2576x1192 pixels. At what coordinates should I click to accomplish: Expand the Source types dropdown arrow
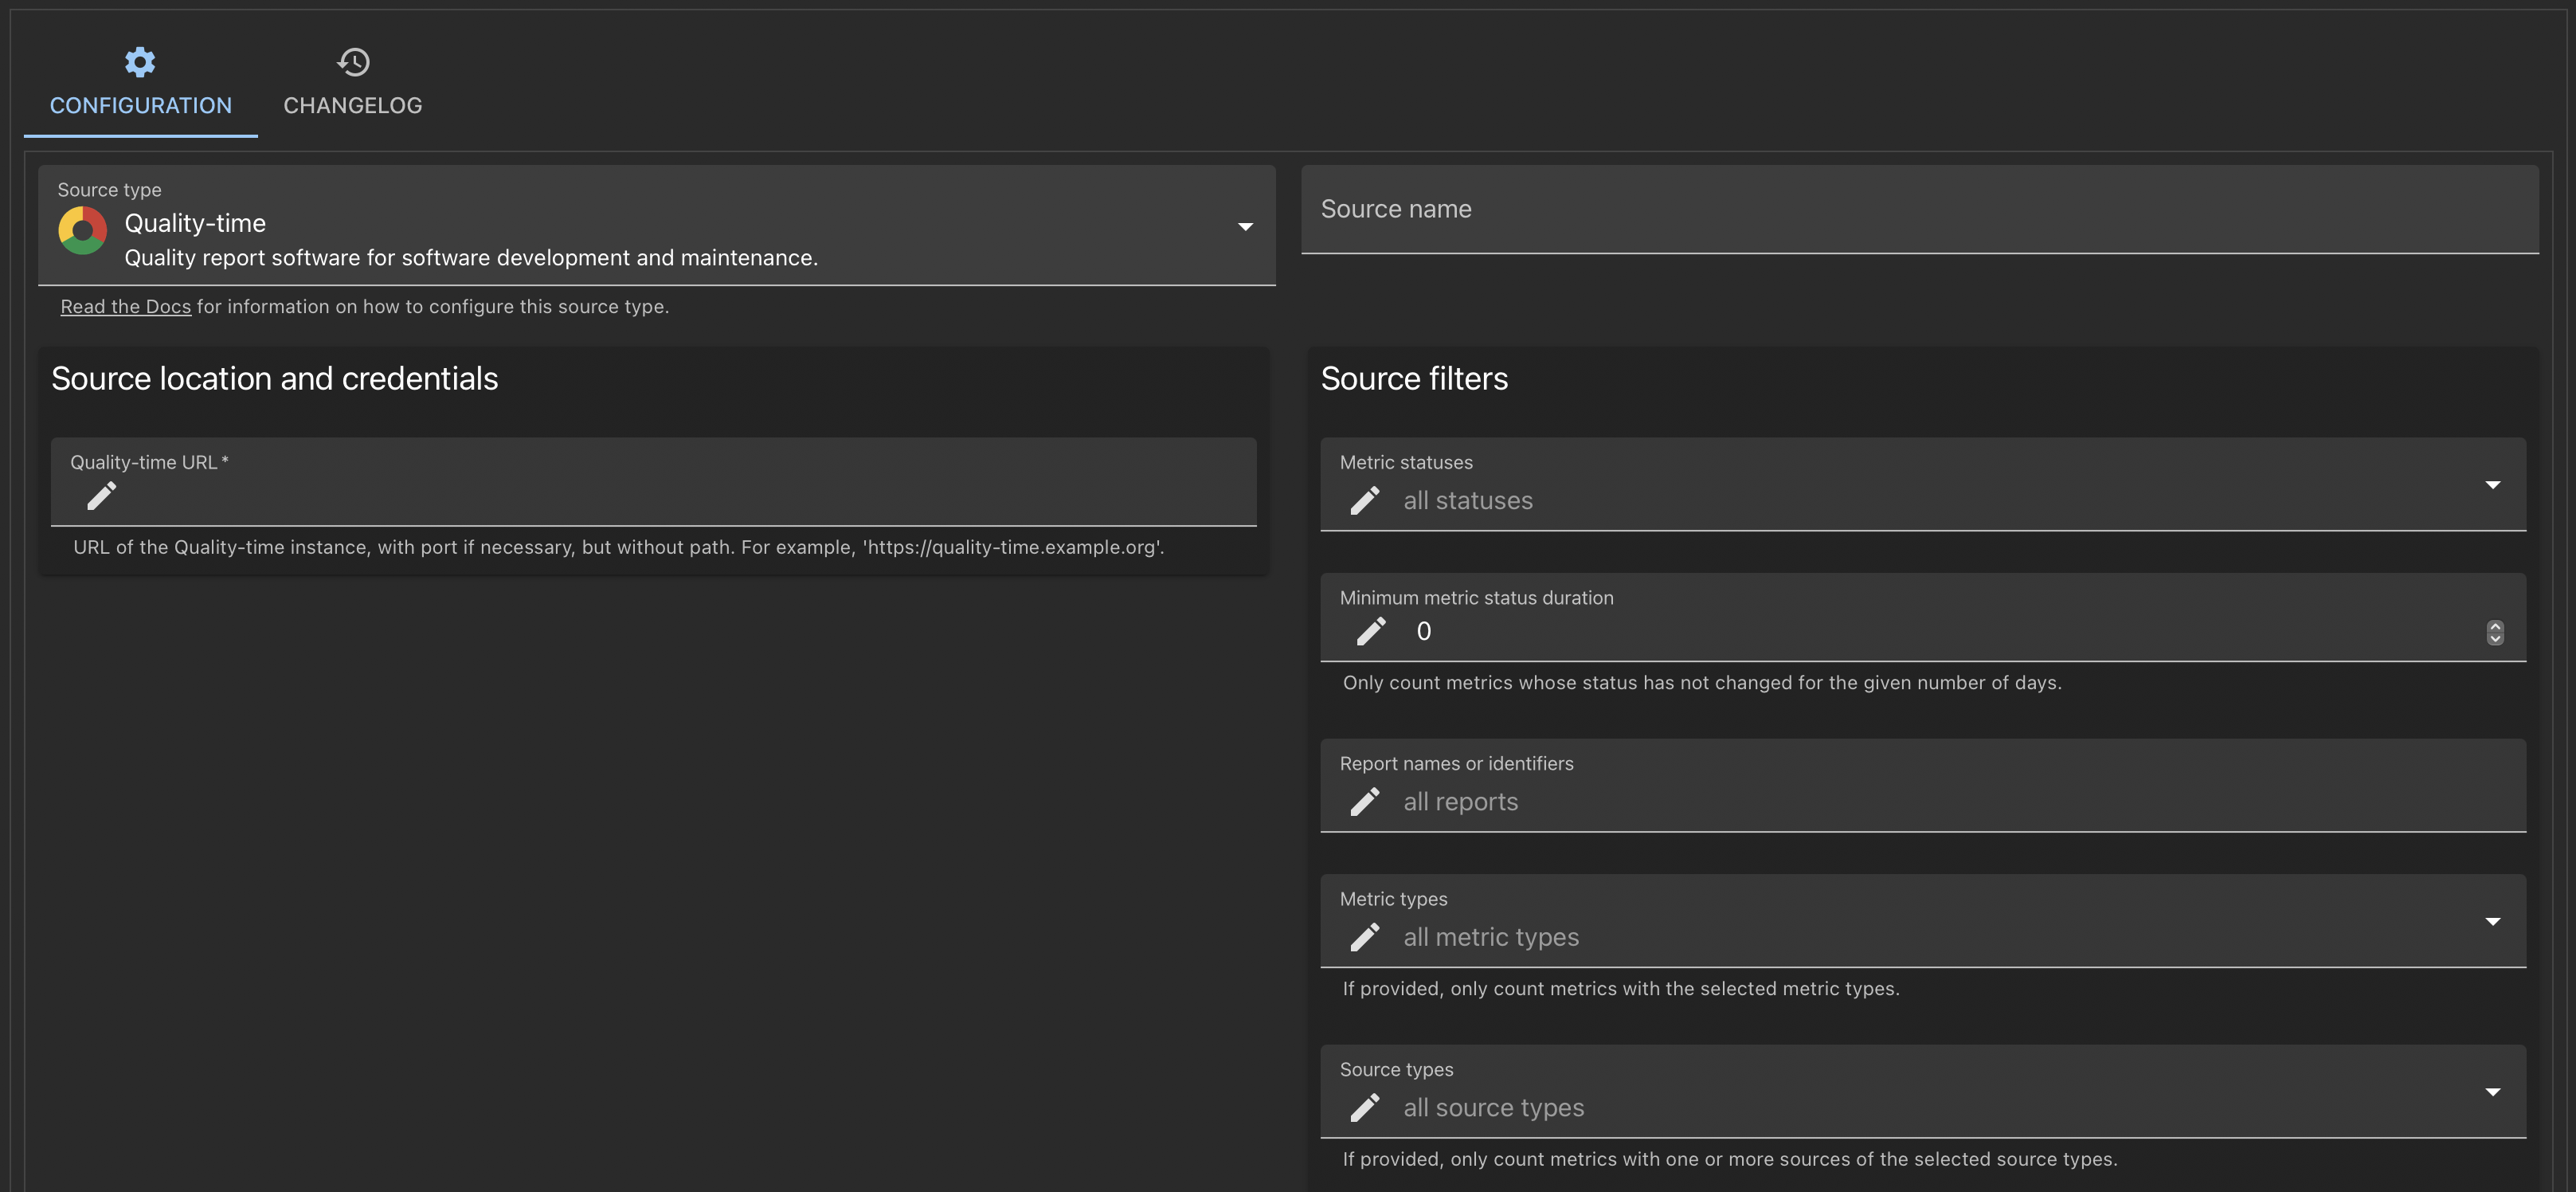pyautogui.click(x=2492, y=1092)
